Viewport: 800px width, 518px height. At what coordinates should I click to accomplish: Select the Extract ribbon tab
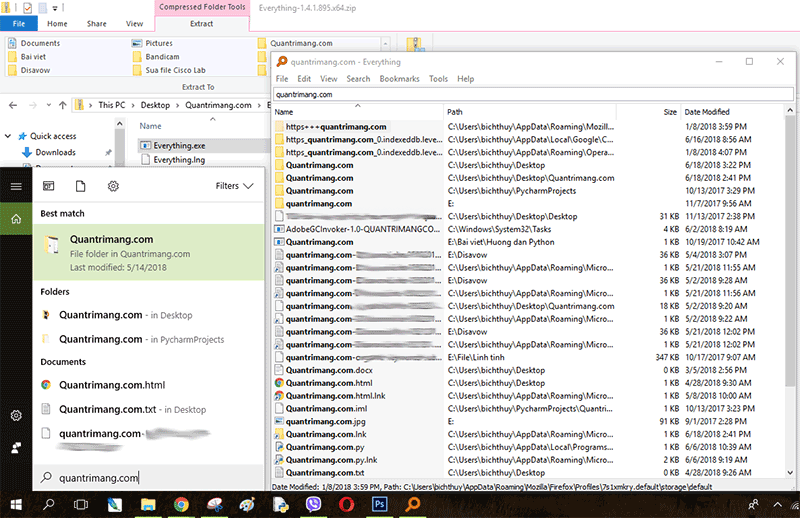[202, 23]
